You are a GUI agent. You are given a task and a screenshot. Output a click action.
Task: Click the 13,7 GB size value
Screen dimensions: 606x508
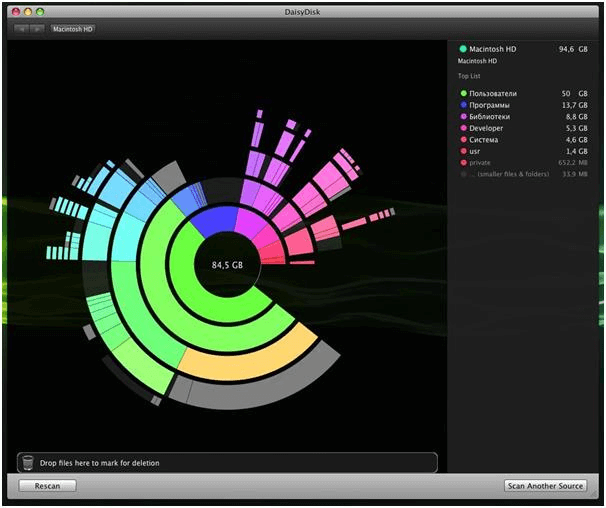[x=575, y=105]
